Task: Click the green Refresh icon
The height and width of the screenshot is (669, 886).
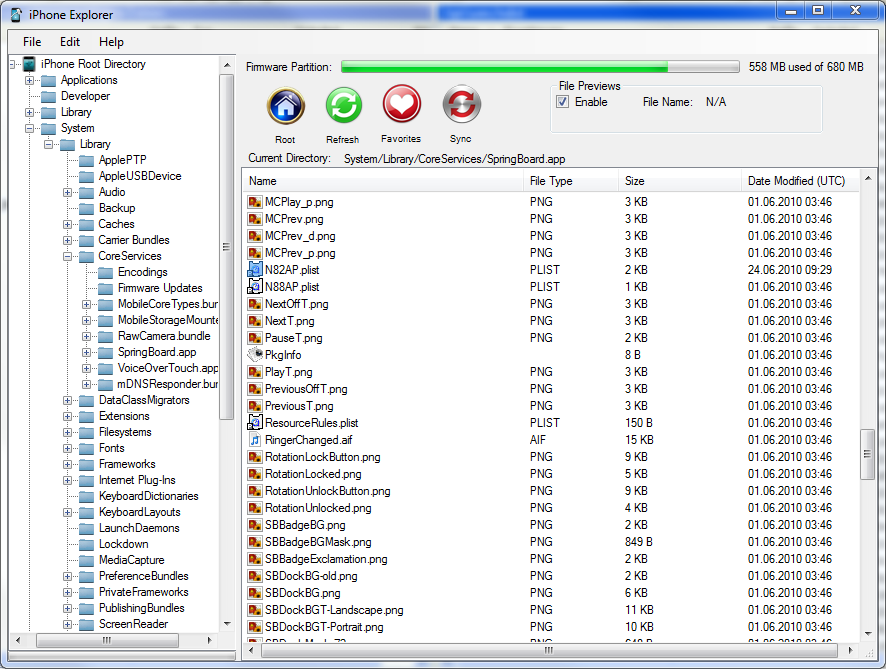Action: click(x=344, y=106)
